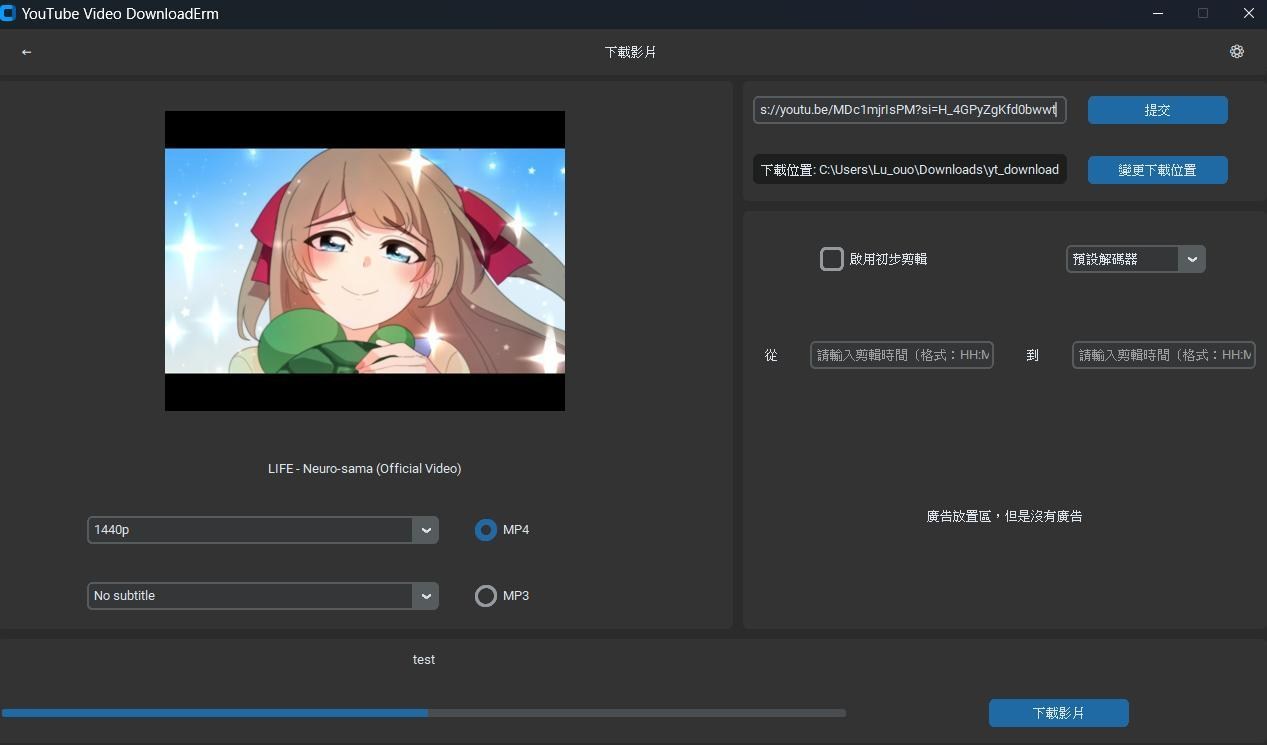The width and height of the screenshot is (1267, 745).
Task: Click the 廣告放置區，但是沒有廣告 text
Action: [1005, 517]
